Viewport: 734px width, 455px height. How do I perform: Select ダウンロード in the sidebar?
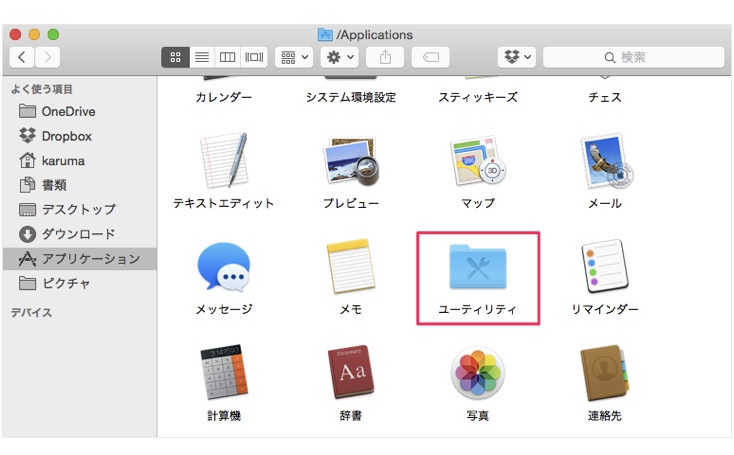click(78, 234)
